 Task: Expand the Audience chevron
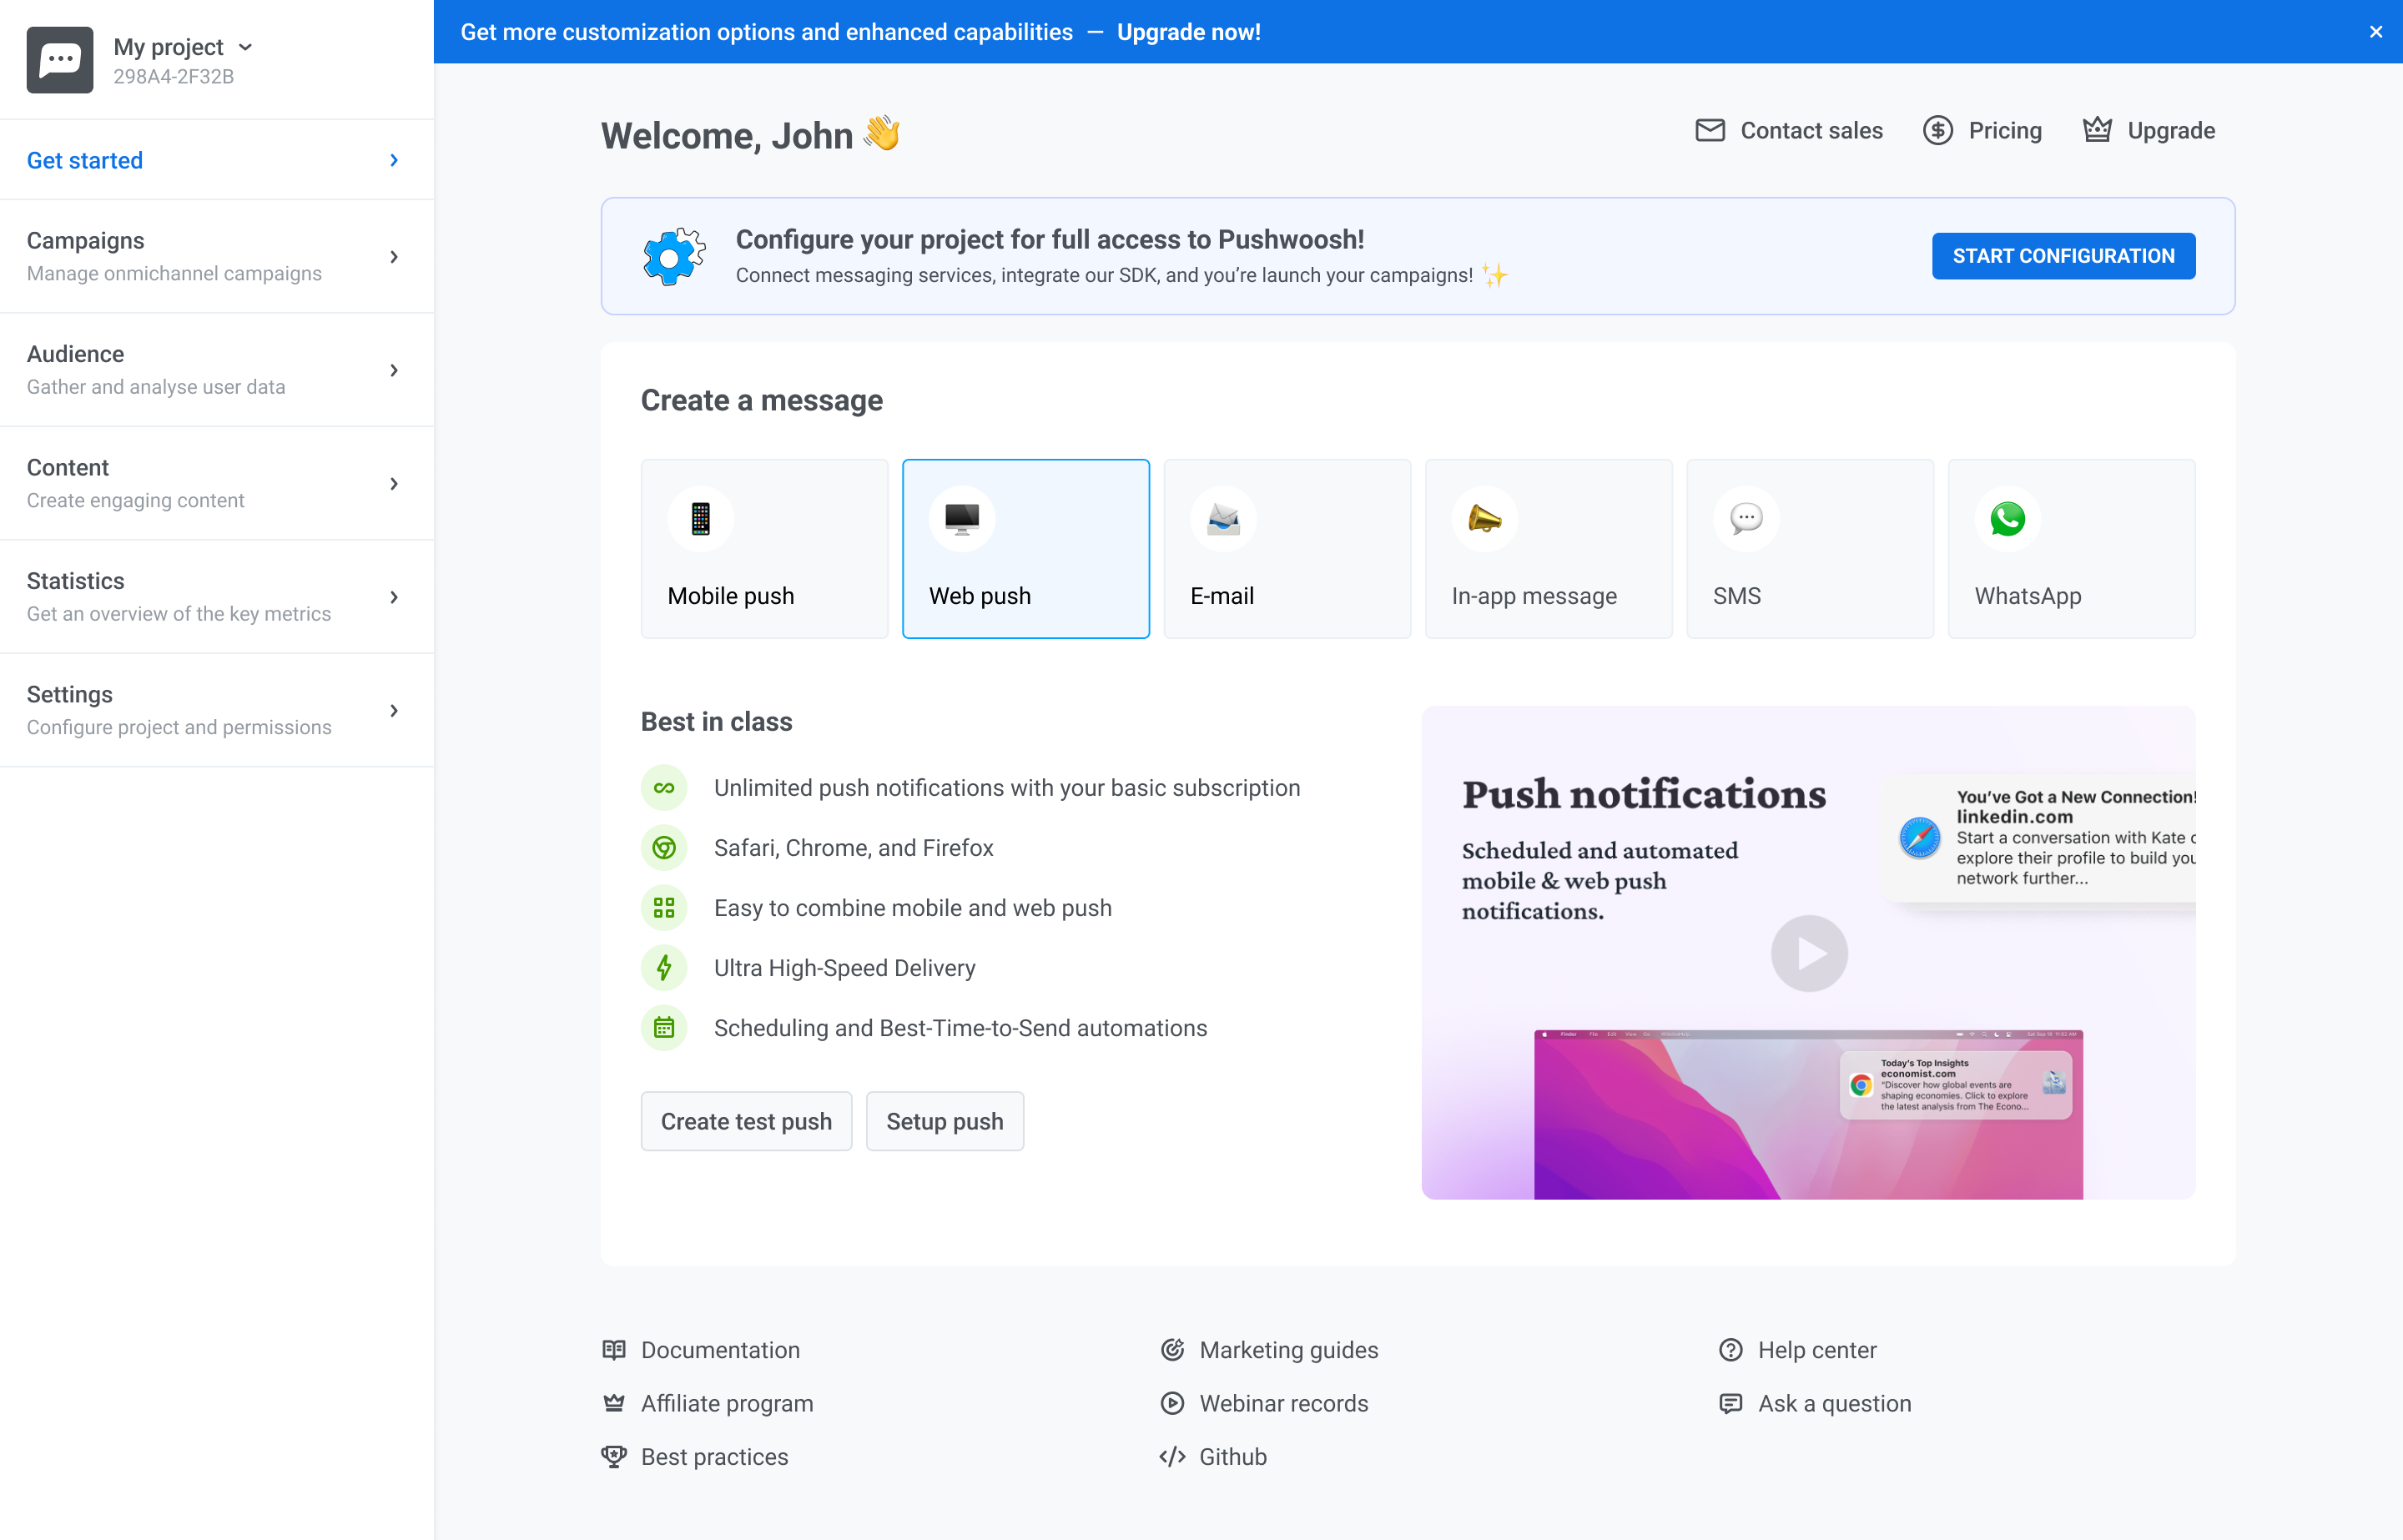click(x=394, y=370)
